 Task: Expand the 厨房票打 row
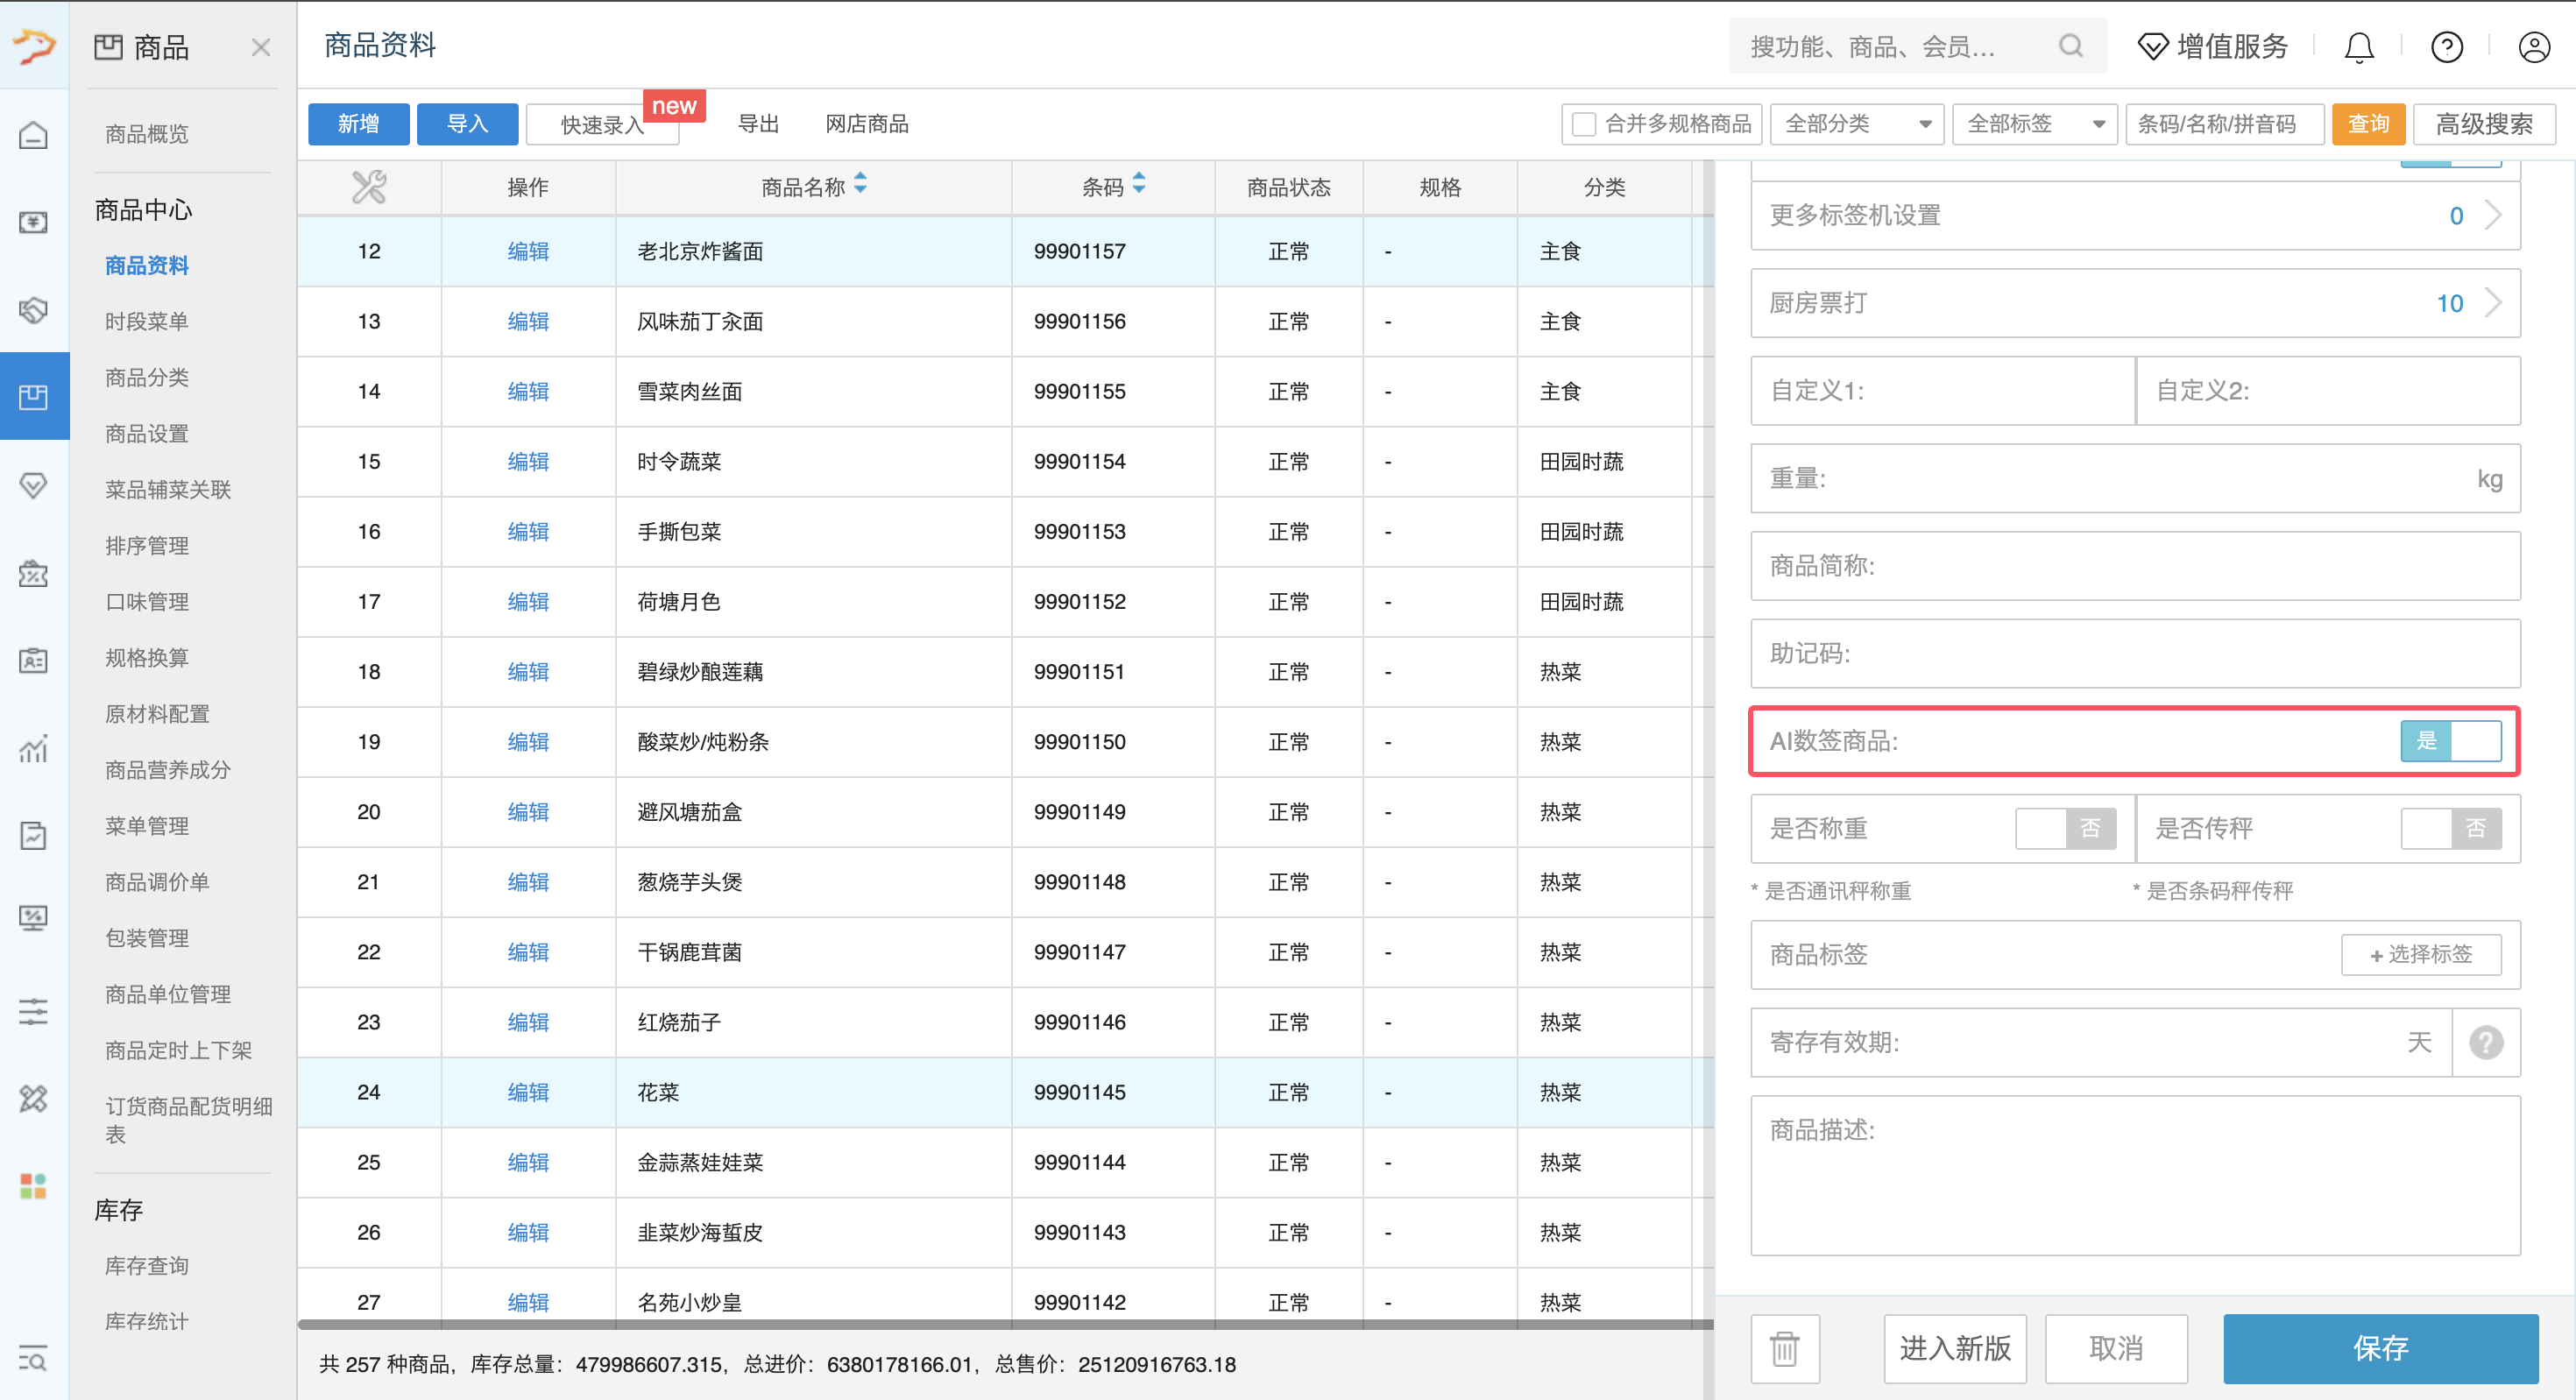2135,304
